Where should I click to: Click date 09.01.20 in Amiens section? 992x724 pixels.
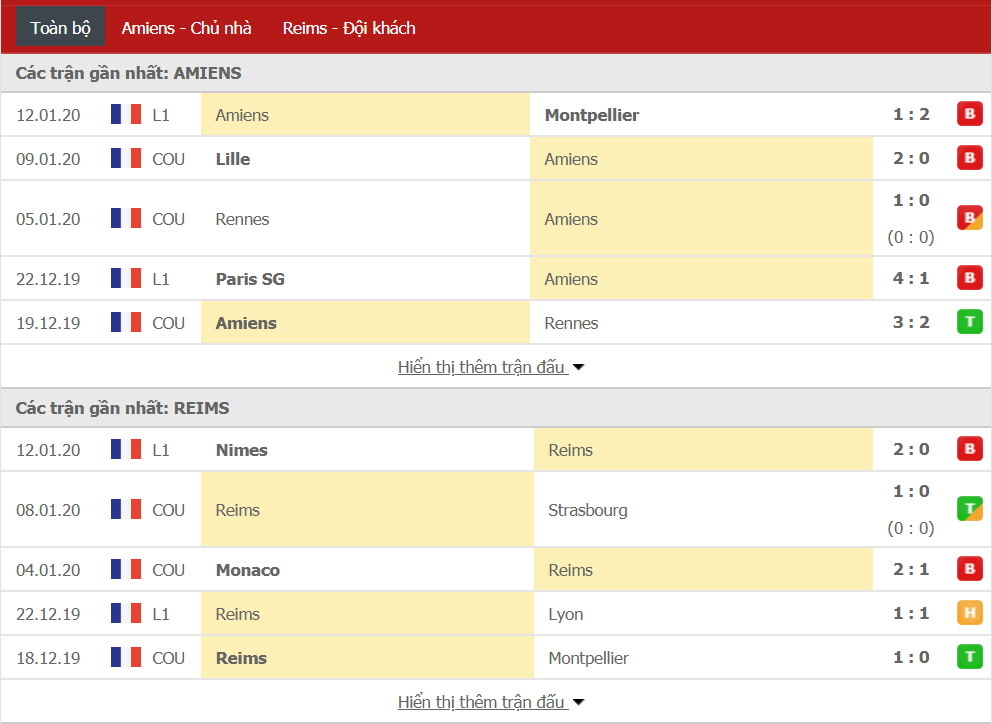coord(48,159)
